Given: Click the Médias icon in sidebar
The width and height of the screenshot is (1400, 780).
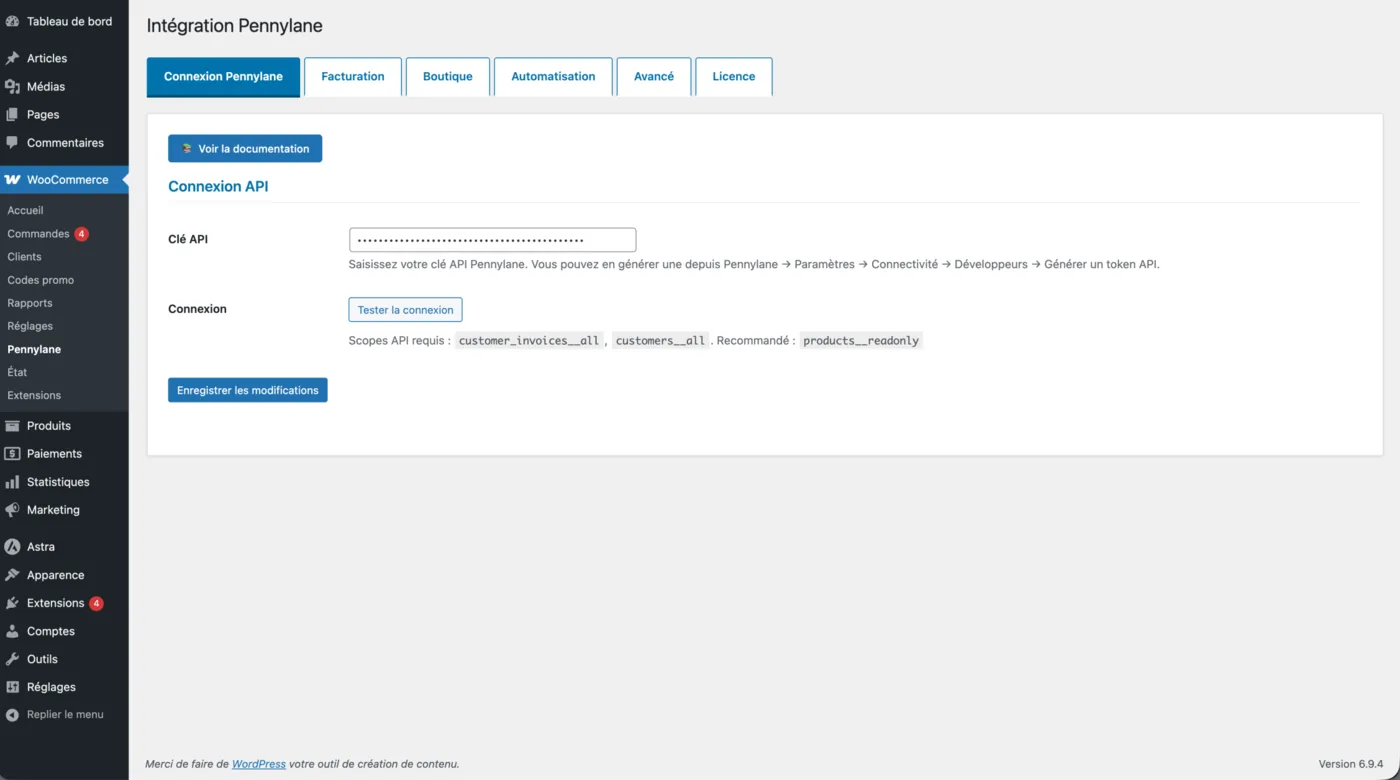Looking at the screenshot, I should (x=12, y=86).
